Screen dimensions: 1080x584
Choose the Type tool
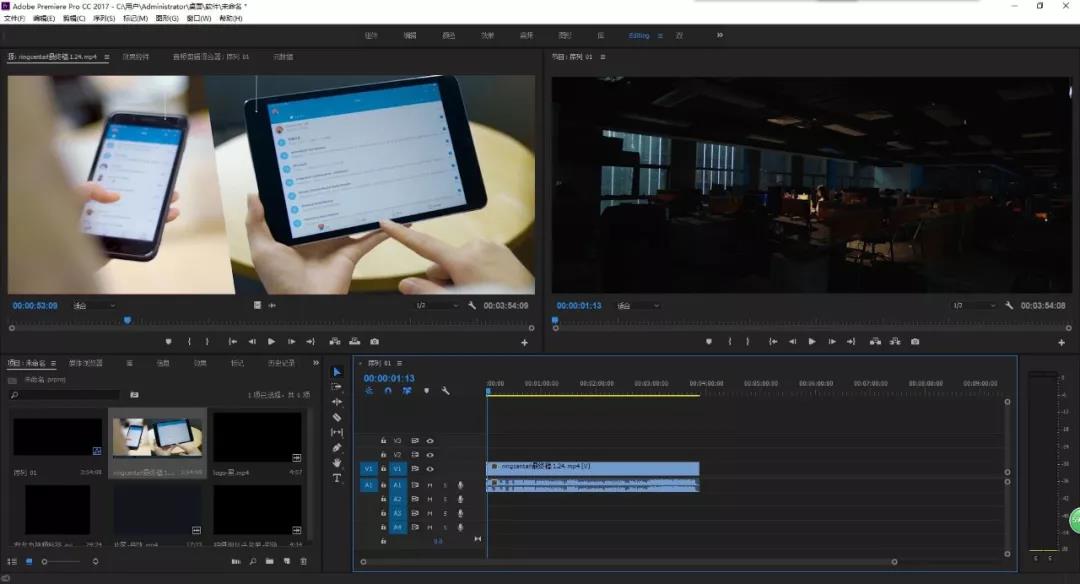[337, 478]
